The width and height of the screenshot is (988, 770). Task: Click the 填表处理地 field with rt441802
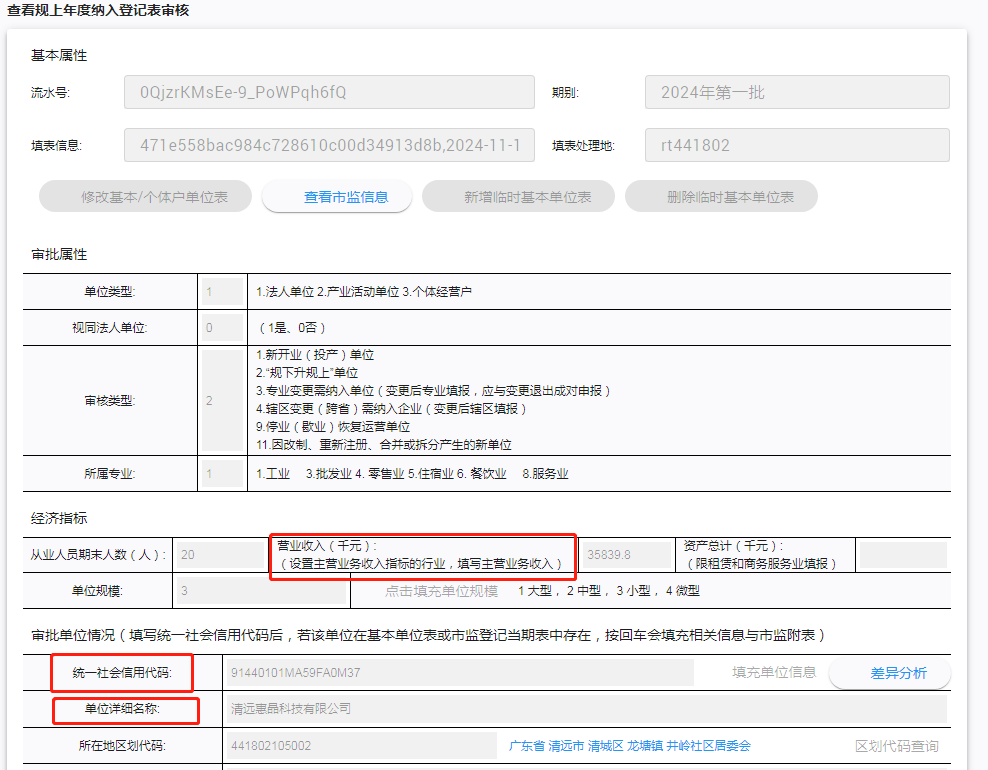[797, 145]
